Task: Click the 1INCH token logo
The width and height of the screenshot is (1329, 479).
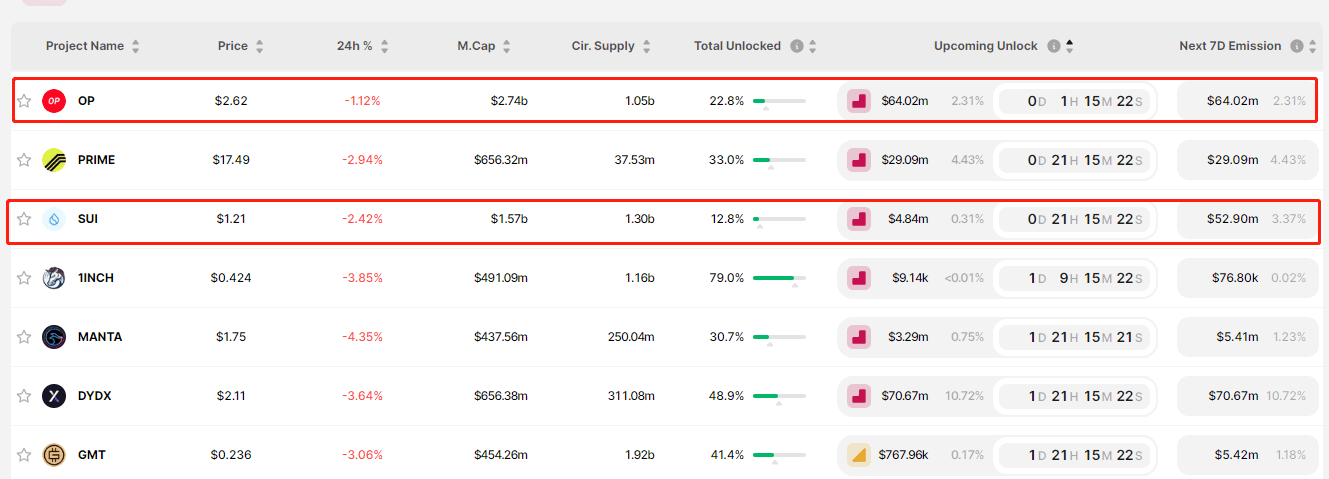Action: [54, 278]
